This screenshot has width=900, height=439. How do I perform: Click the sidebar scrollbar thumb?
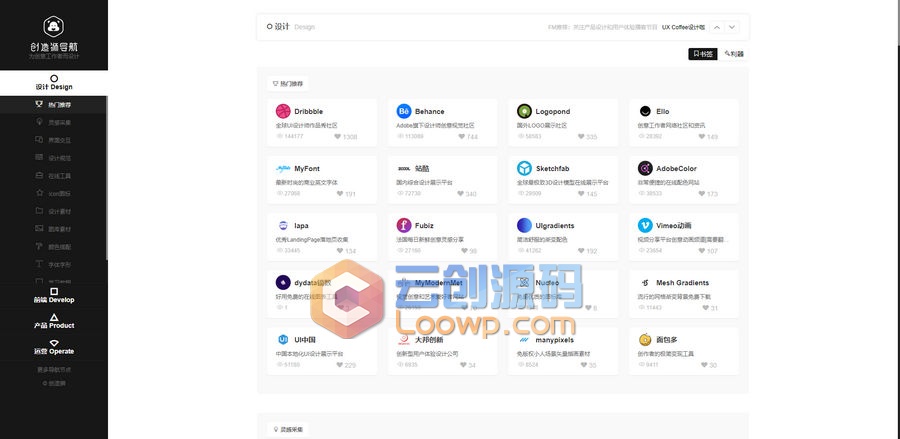(107, 178)
